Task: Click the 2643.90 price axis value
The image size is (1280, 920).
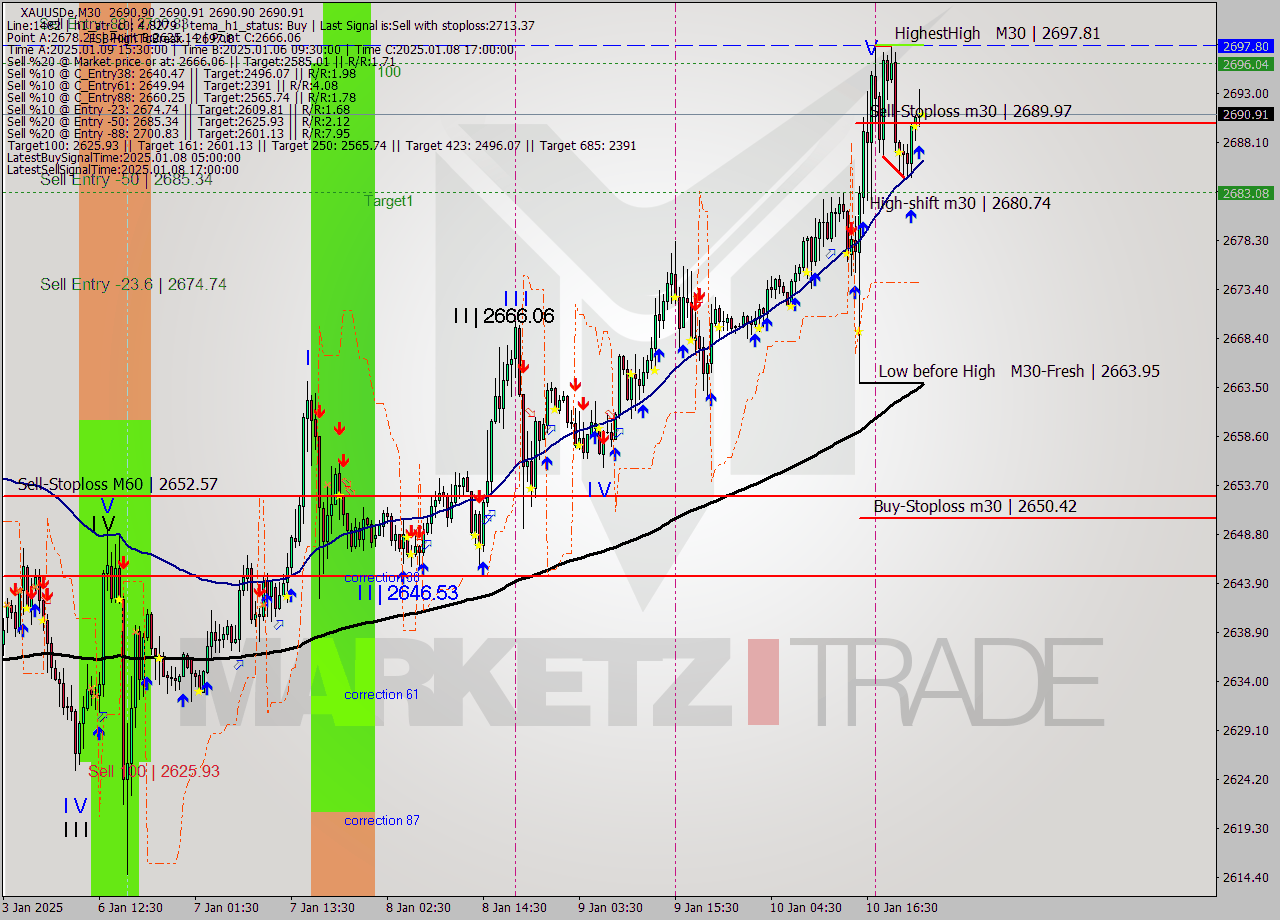Action: coord(1245,583)
